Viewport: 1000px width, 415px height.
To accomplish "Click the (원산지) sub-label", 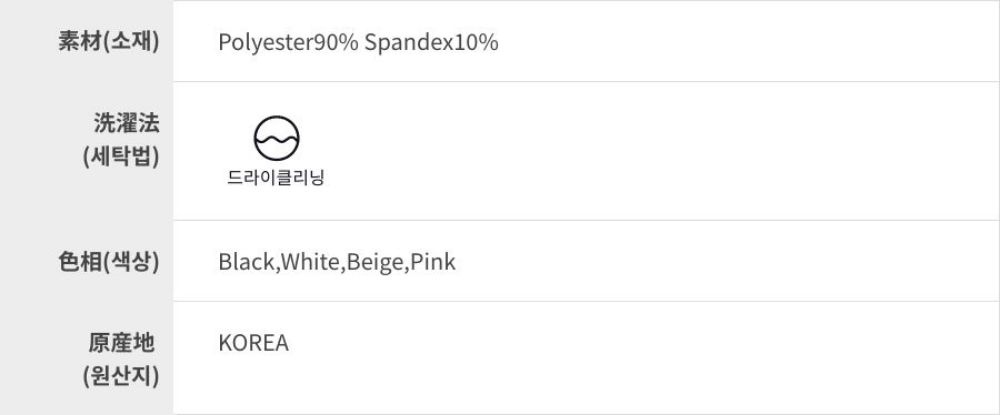I will pos(120,376).
